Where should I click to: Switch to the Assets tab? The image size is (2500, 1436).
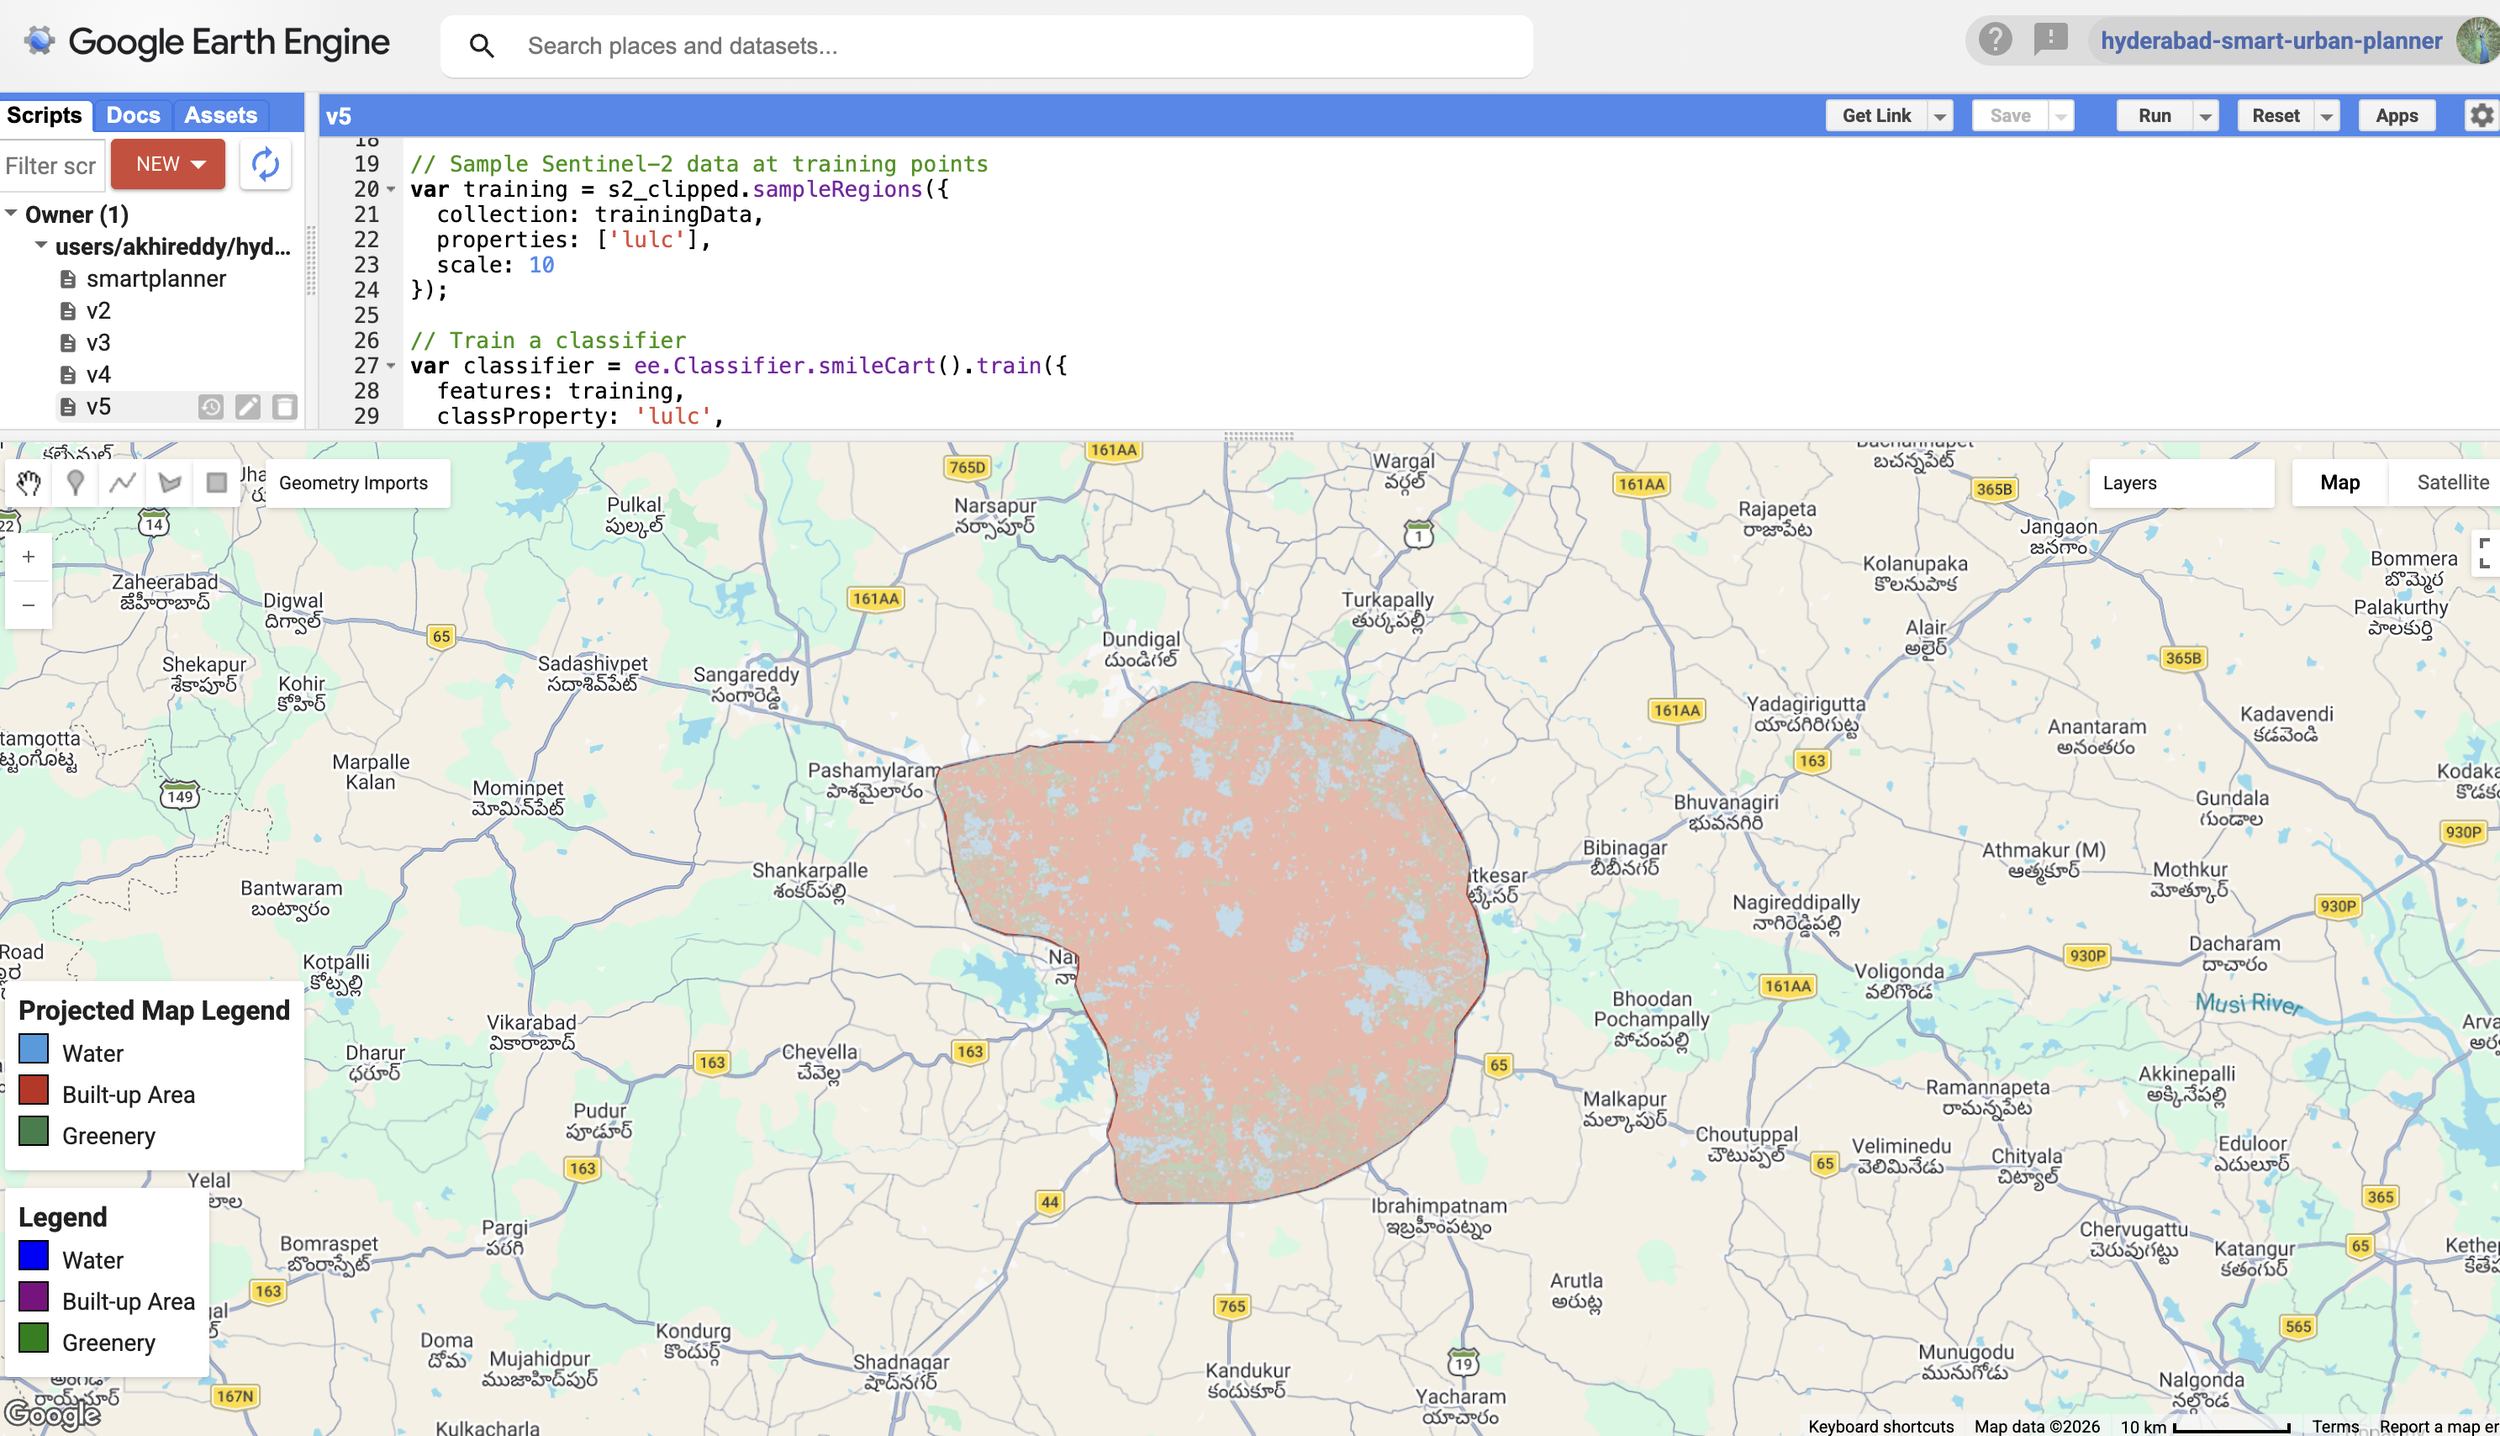[221, 115]
